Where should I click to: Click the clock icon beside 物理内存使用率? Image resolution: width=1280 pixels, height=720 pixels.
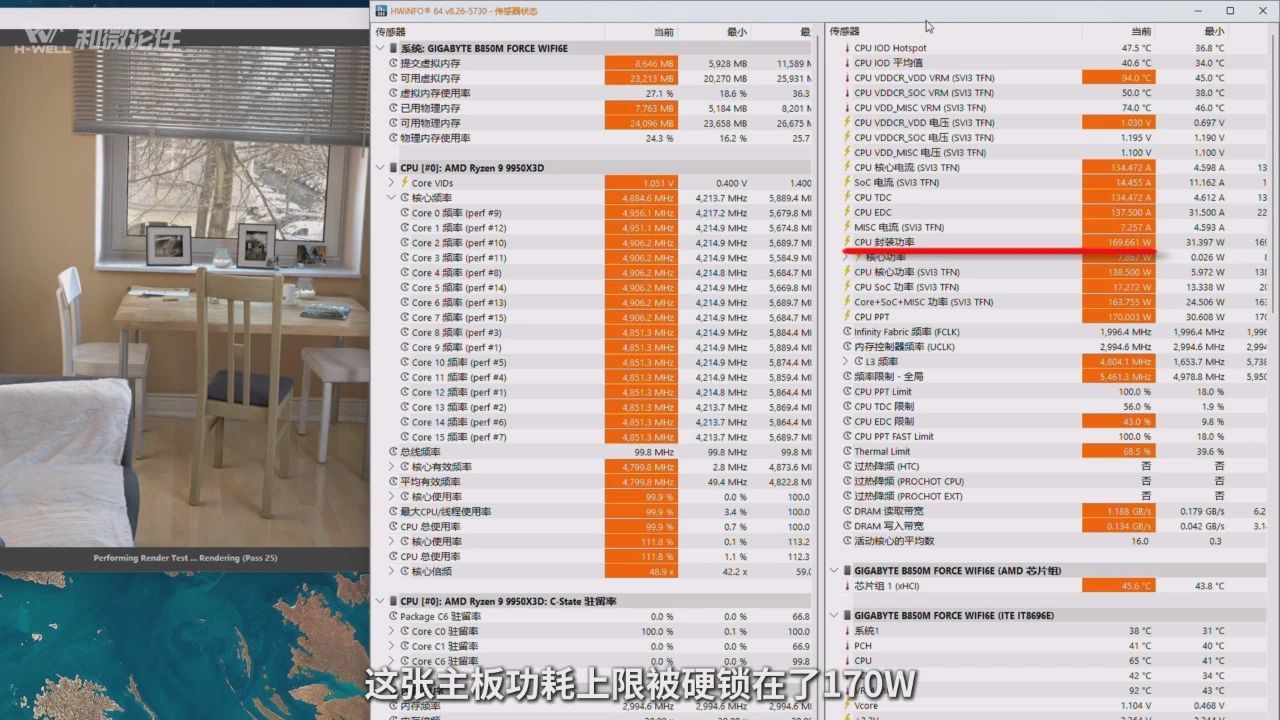(393, 138)
